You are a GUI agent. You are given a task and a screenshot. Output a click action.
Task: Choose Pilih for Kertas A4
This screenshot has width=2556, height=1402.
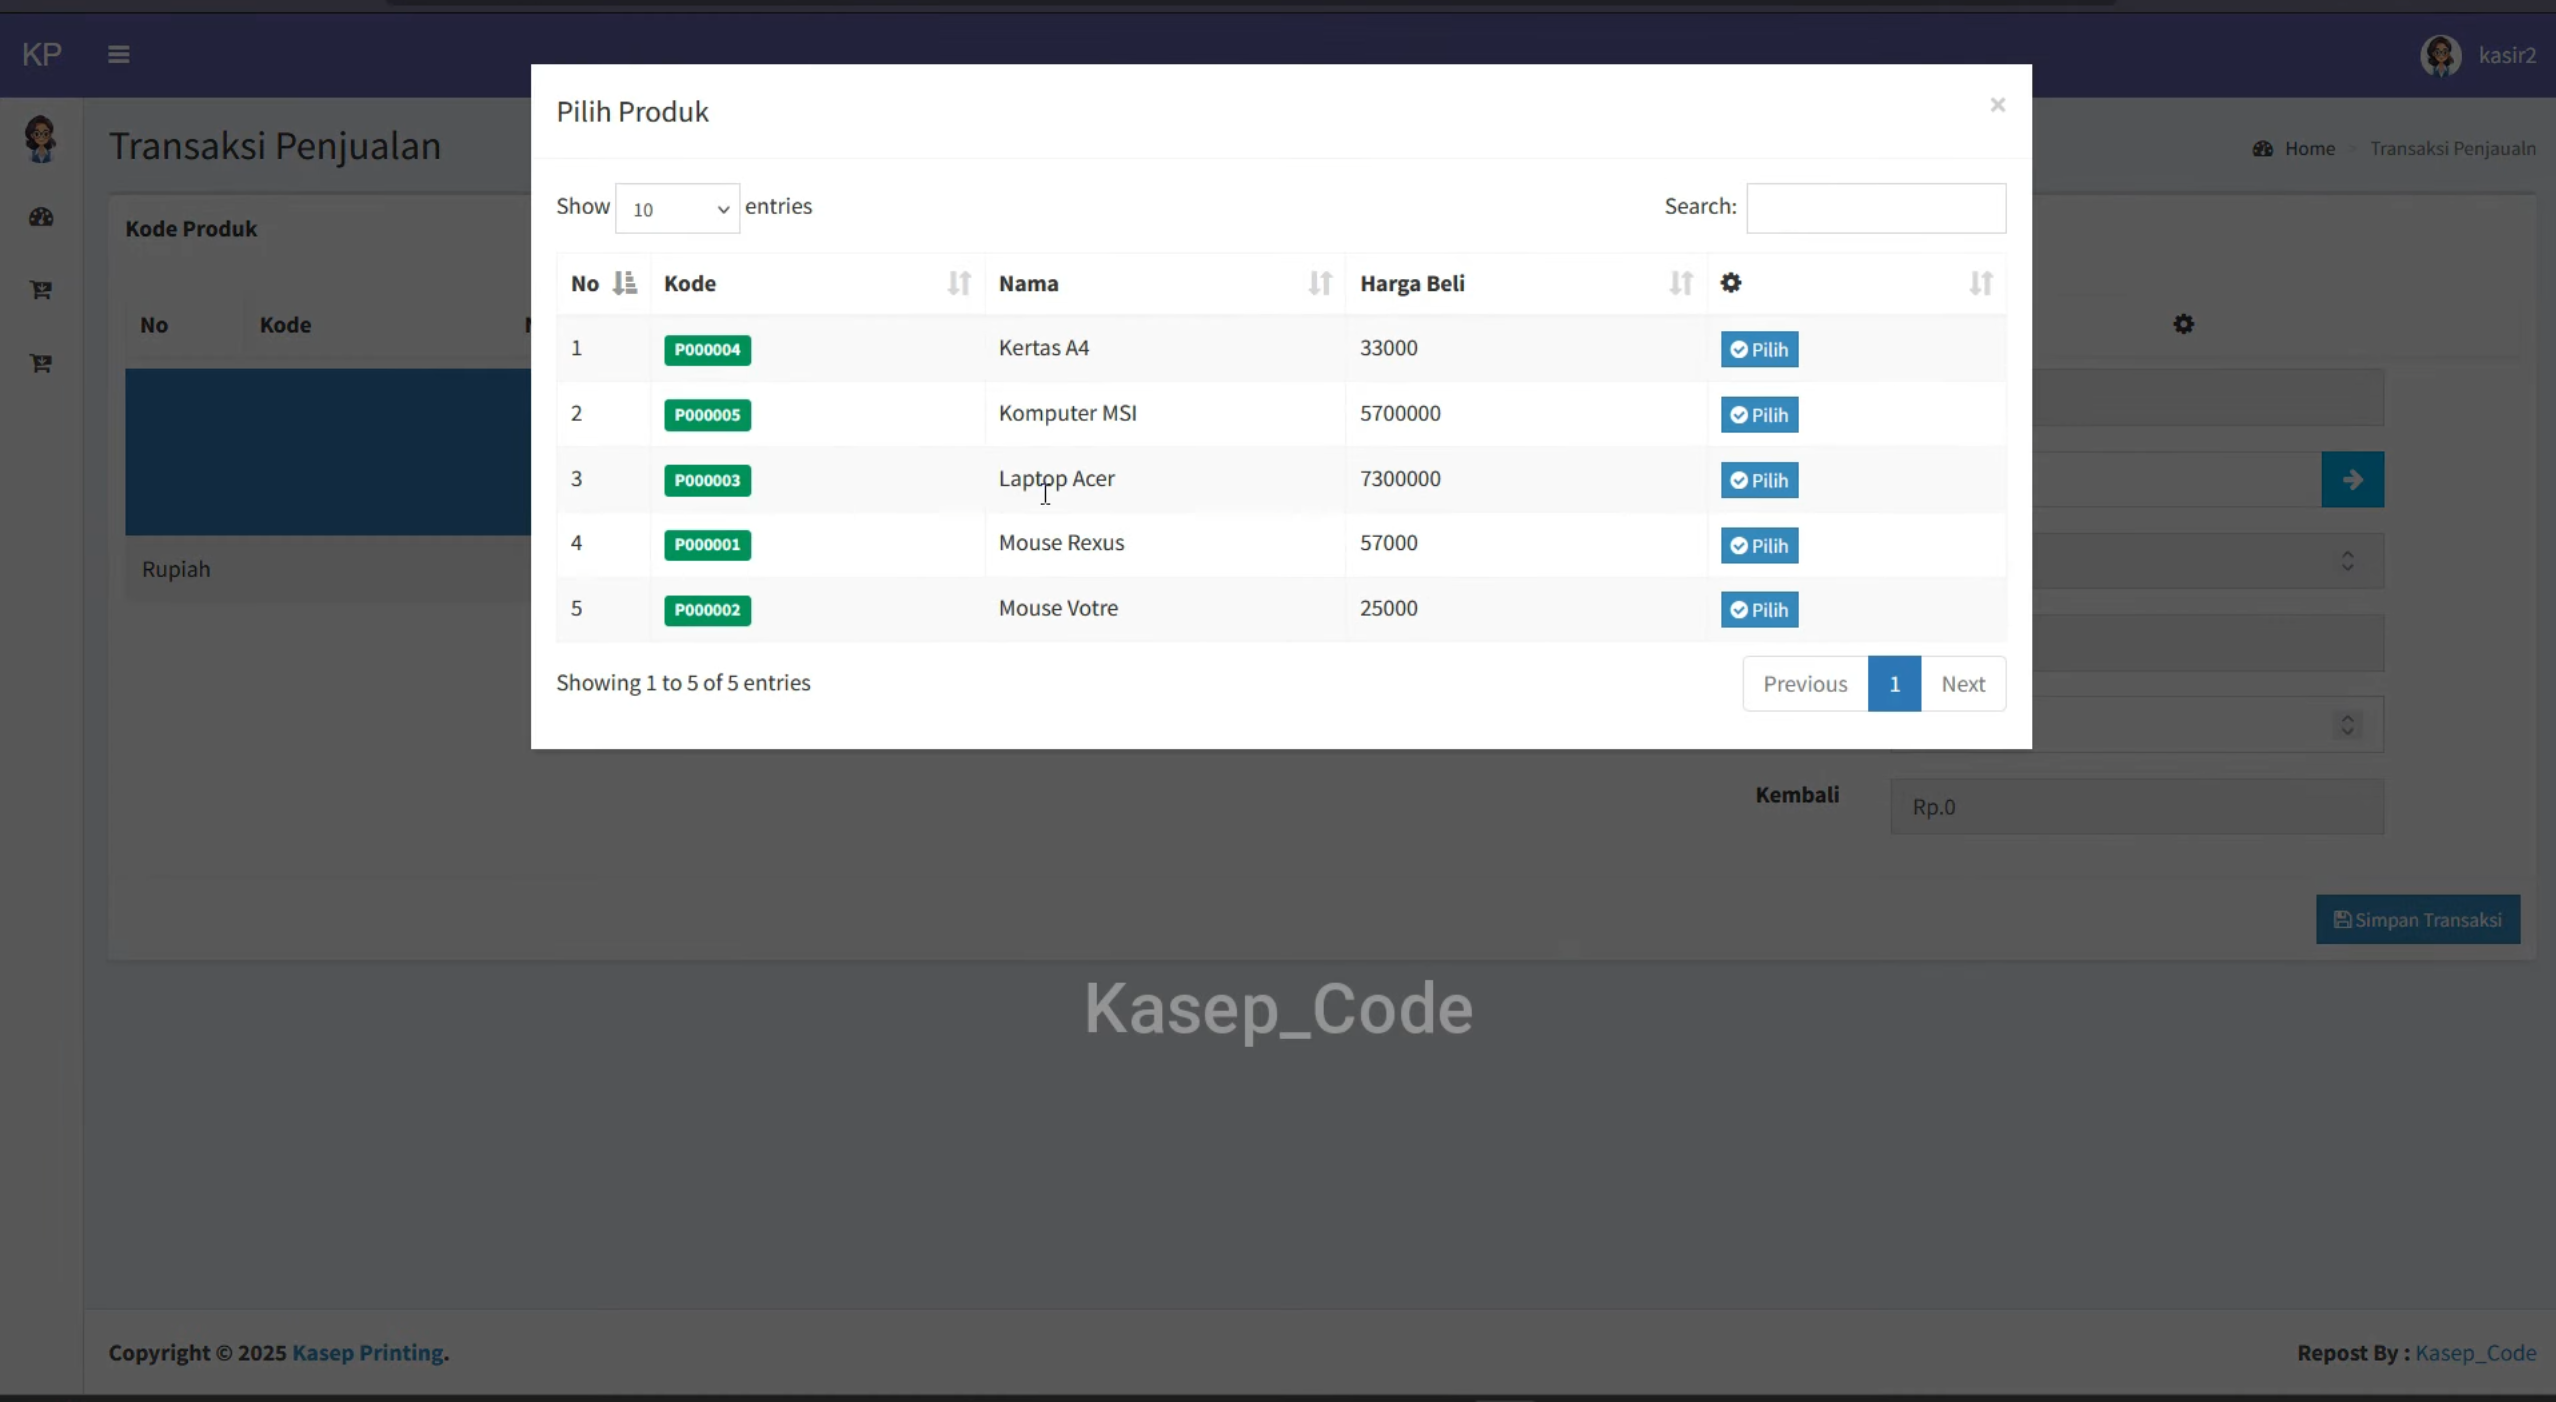click(x=1759, y=349)
